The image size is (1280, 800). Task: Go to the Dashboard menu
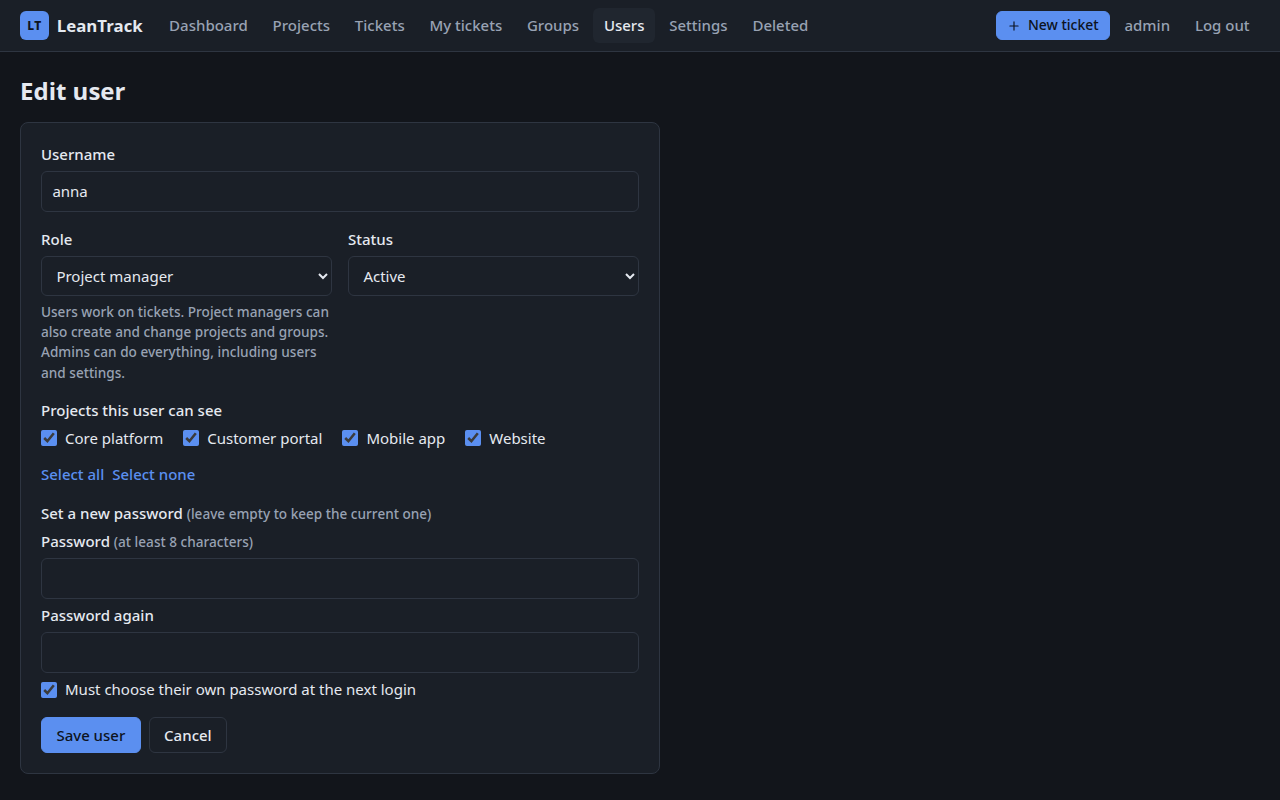208,26
